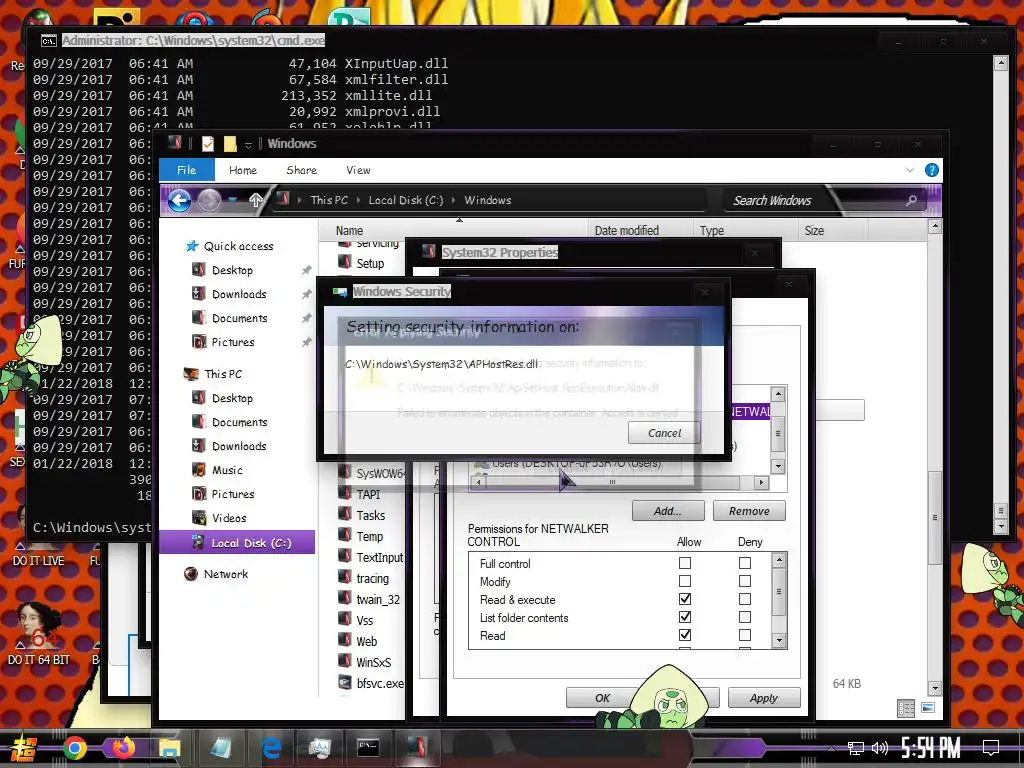Go back in Explorer Windows window
The height and width of the screenshot is (768, 1024).
(x=180, y=200)
